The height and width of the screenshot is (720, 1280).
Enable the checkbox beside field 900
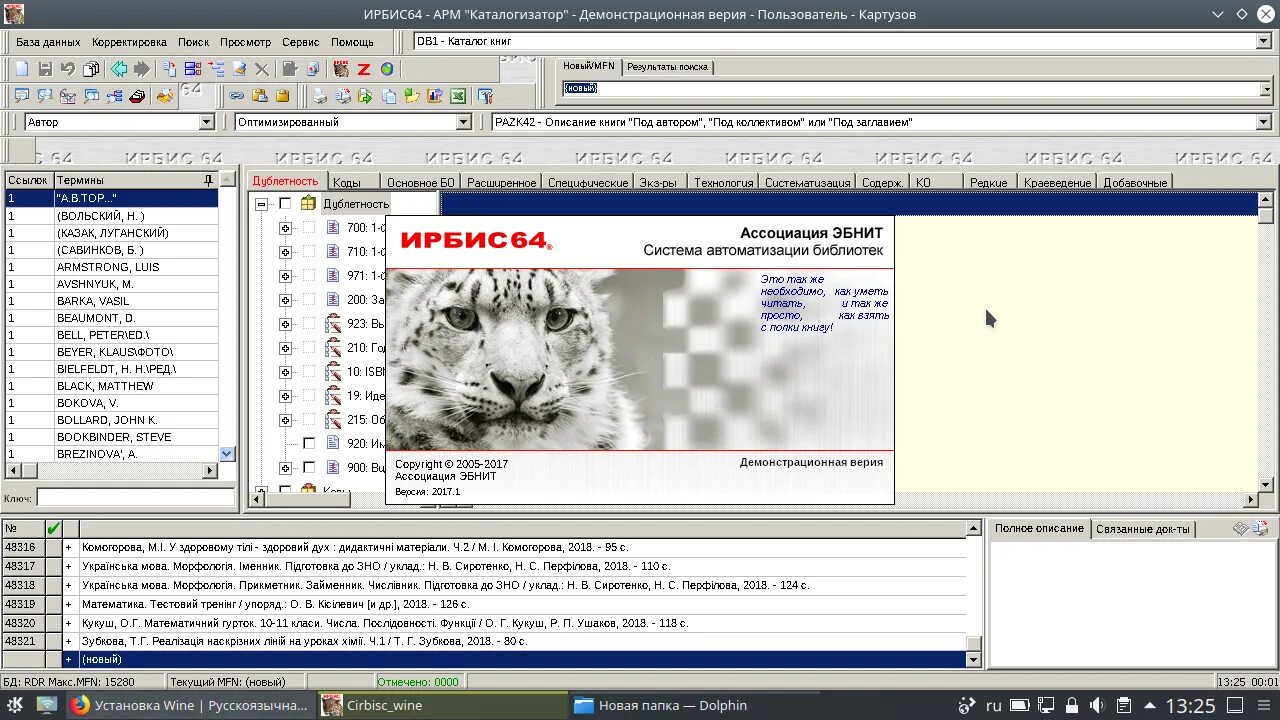[x=309, y=467]
